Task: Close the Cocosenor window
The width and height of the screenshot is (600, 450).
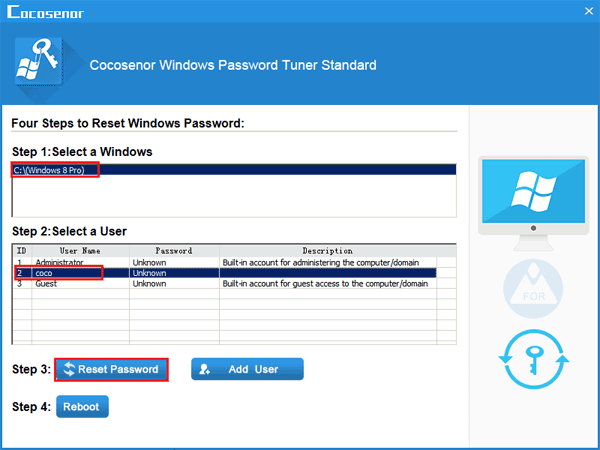Action: (x=589, y=11)
